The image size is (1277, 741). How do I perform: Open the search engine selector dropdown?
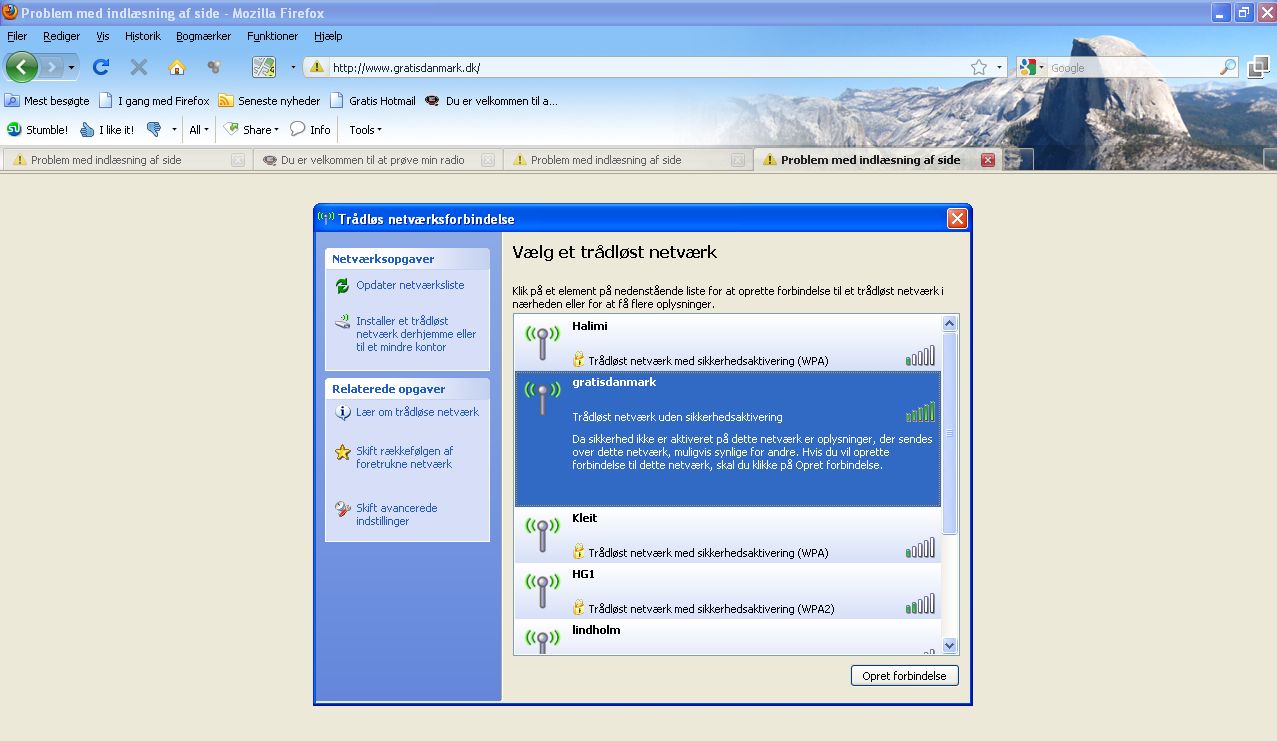(1031, 68)
